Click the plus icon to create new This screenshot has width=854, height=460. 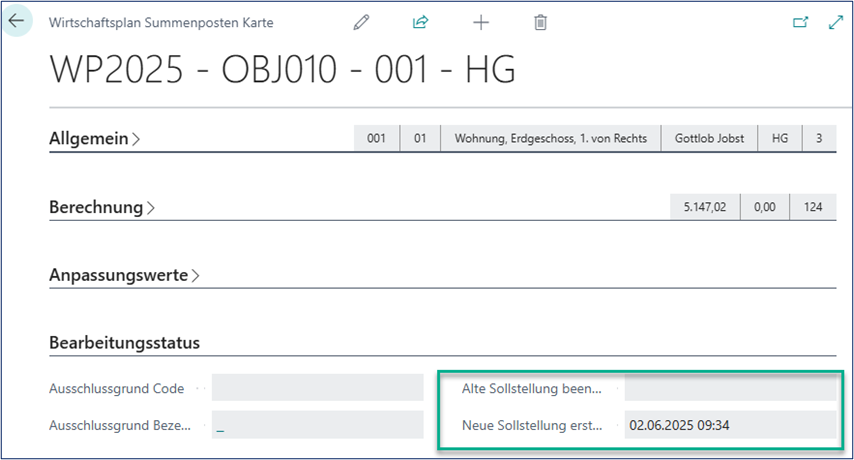(480, 22)
